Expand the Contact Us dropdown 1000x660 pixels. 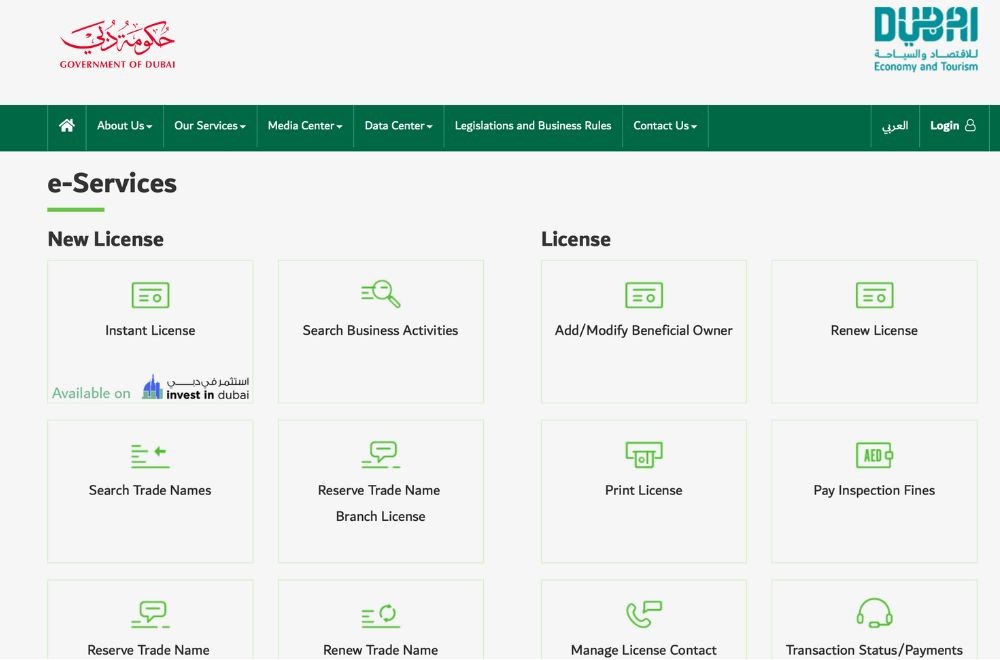click(x=665, y=126)
